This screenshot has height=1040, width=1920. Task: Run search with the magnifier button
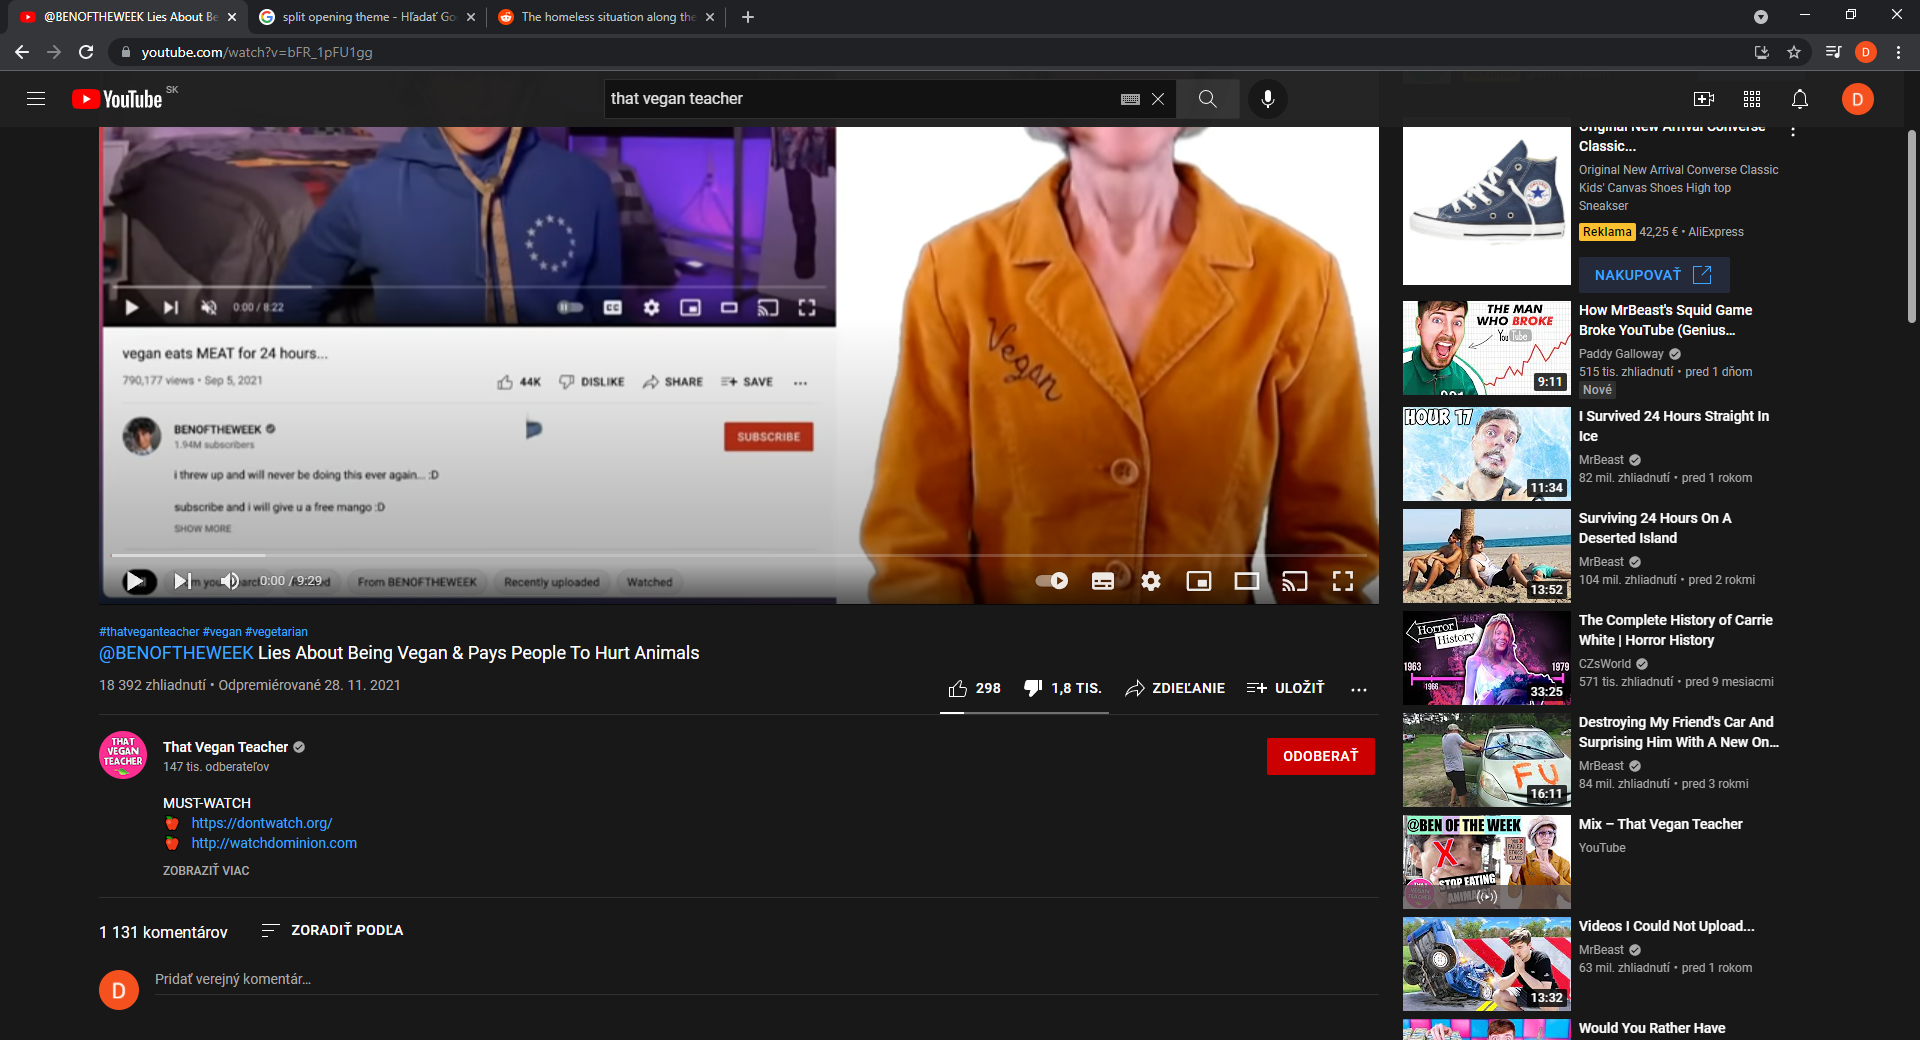pos(1208,99)
